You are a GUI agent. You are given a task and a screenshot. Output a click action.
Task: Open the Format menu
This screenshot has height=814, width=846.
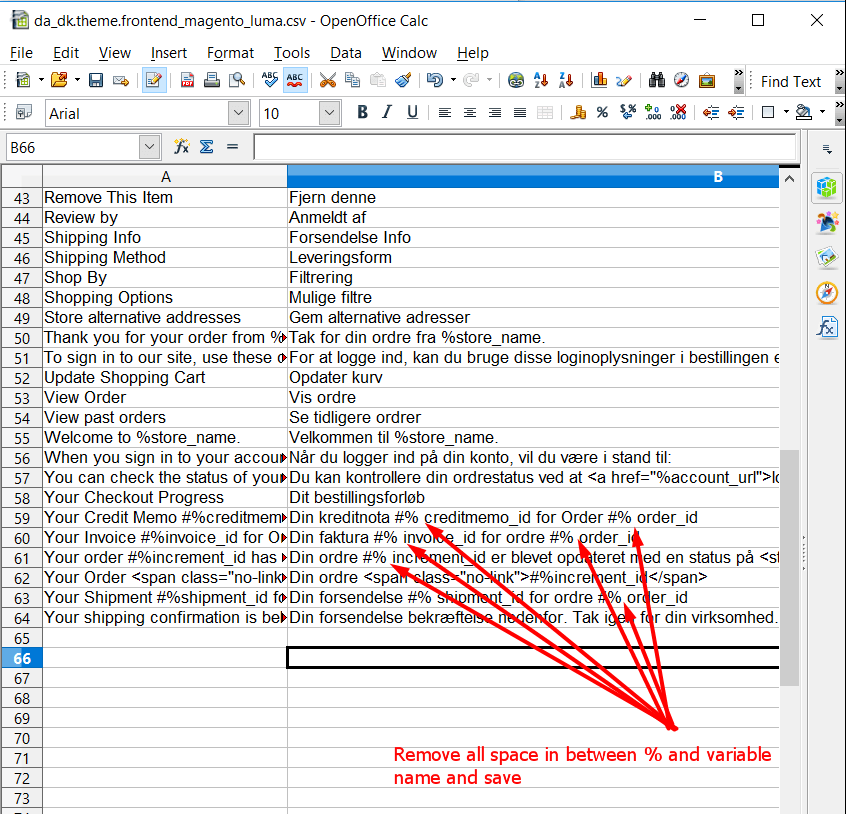[x=230, y=53]
